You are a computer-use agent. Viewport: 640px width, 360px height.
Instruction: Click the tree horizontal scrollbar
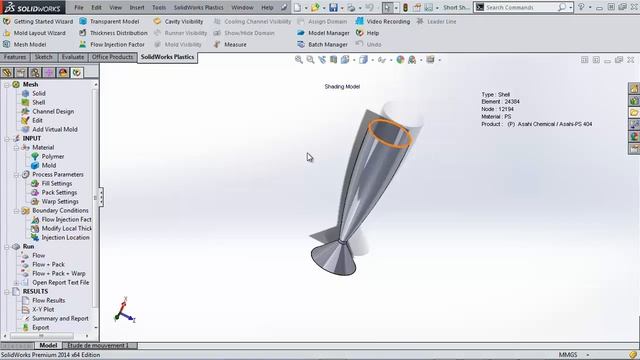coord(42,336)
